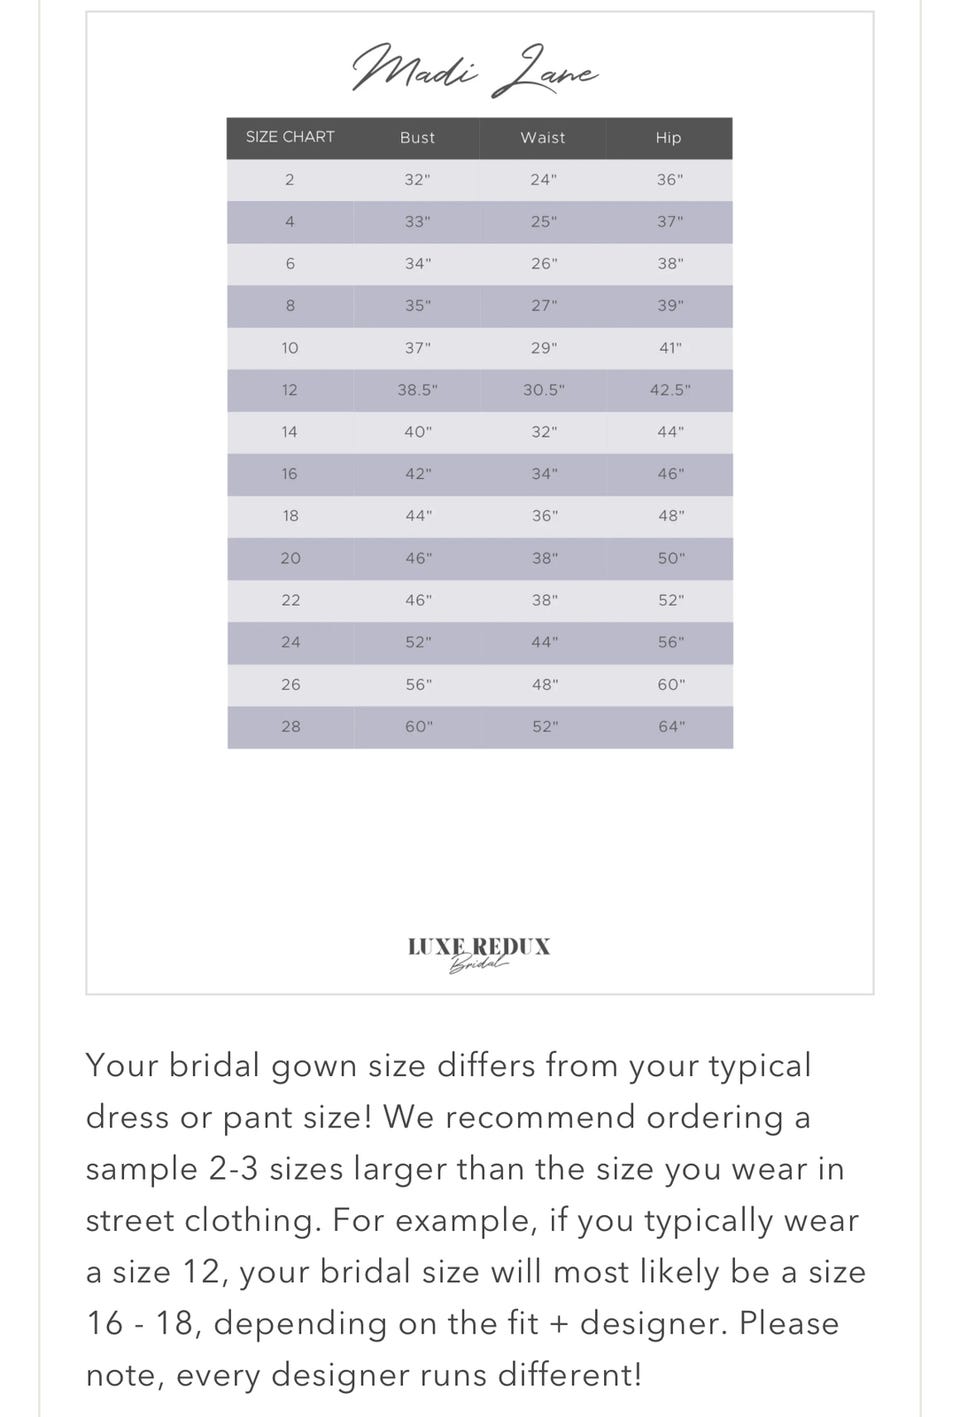Viewport: 960px width, 1417px height.
Task: Click the 30.5" waist measurement cell
Action: 543,390
